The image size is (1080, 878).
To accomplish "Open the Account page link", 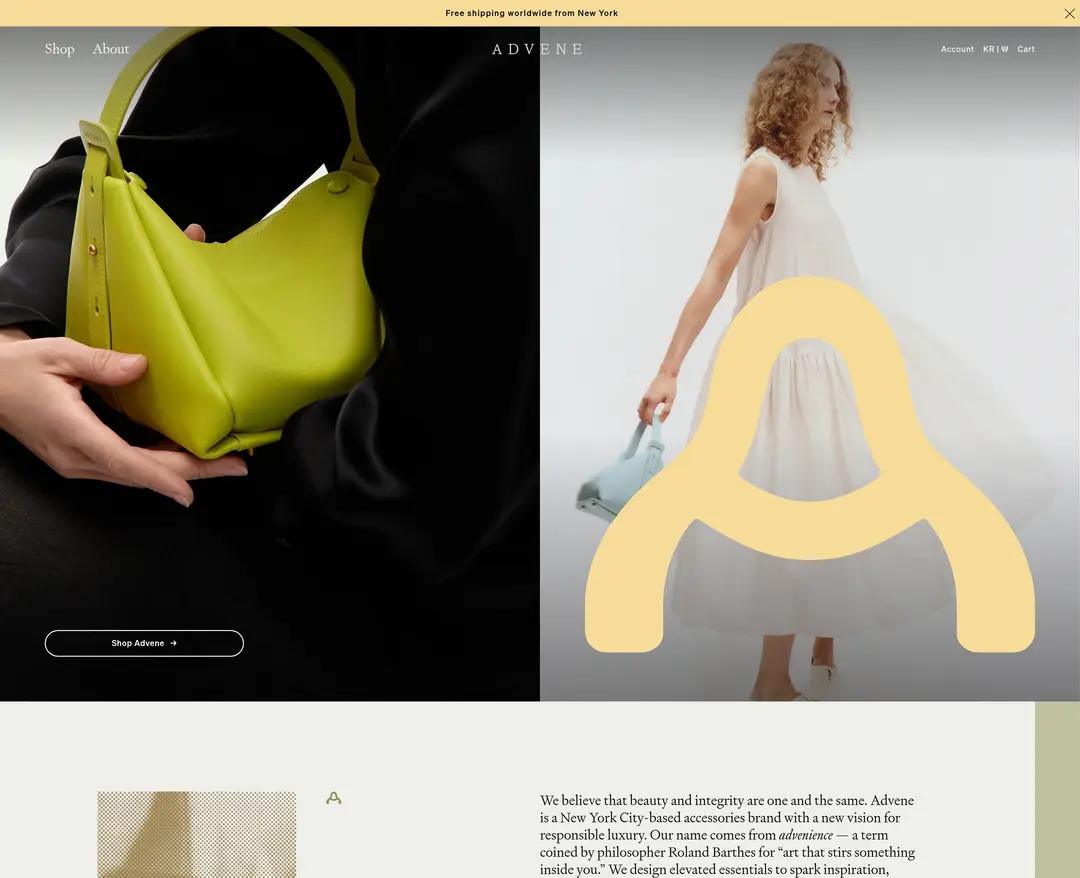I will click(957, 49).
